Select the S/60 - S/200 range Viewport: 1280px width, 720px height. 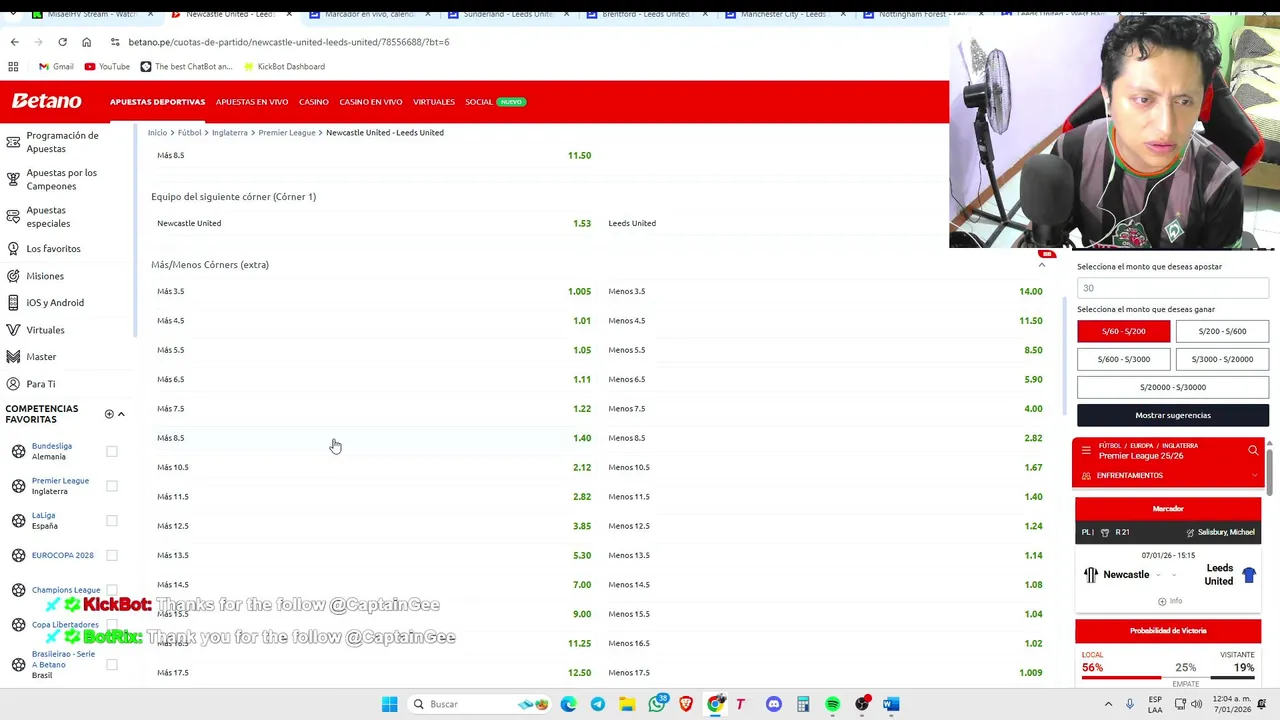tap(1124, 331)
